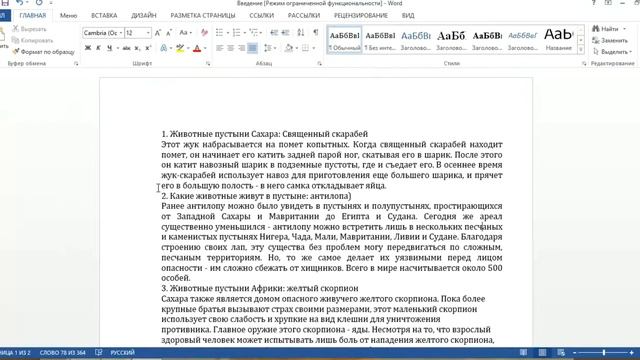The width and height of the screenshot is (640, 360).
Task: Open Font dialog launcher in Шрифт group
Action: click(x=208, y=64)
